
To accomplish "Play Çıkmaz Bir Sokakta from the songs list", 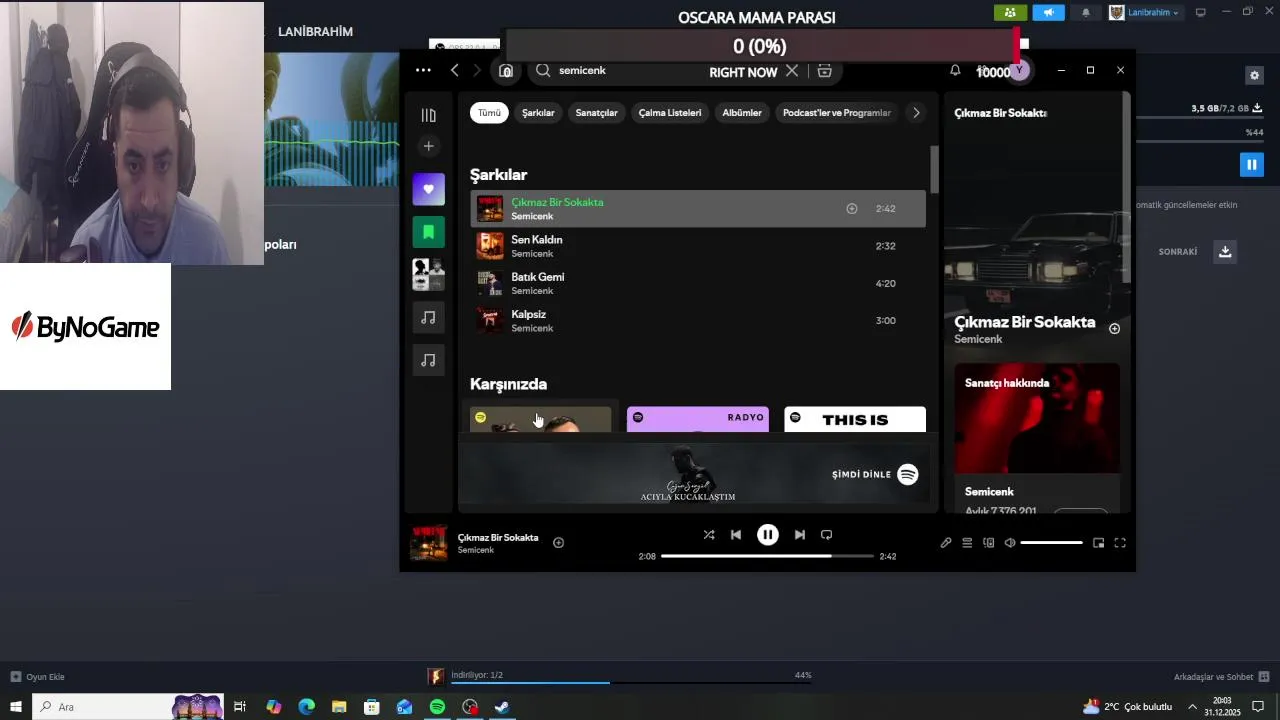I will (x=698, y=208).
